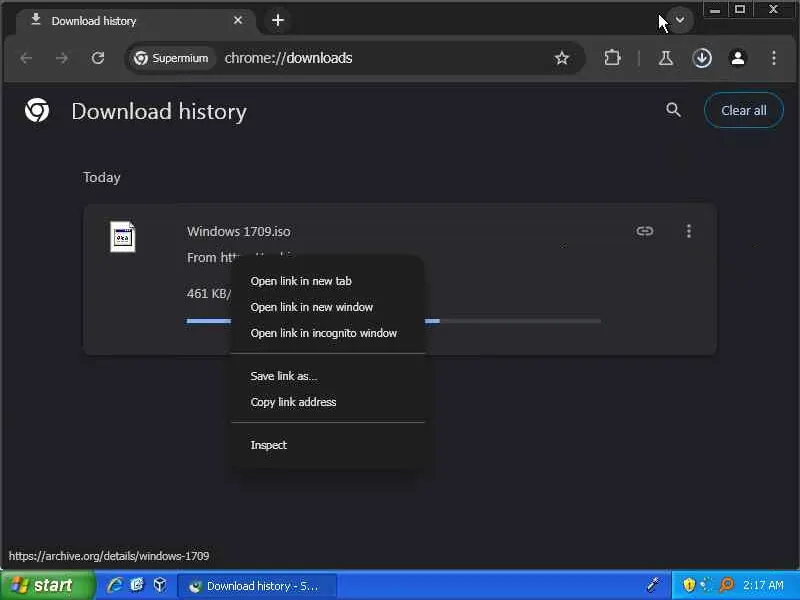Click the security shield tray icon

click(689, 585)
